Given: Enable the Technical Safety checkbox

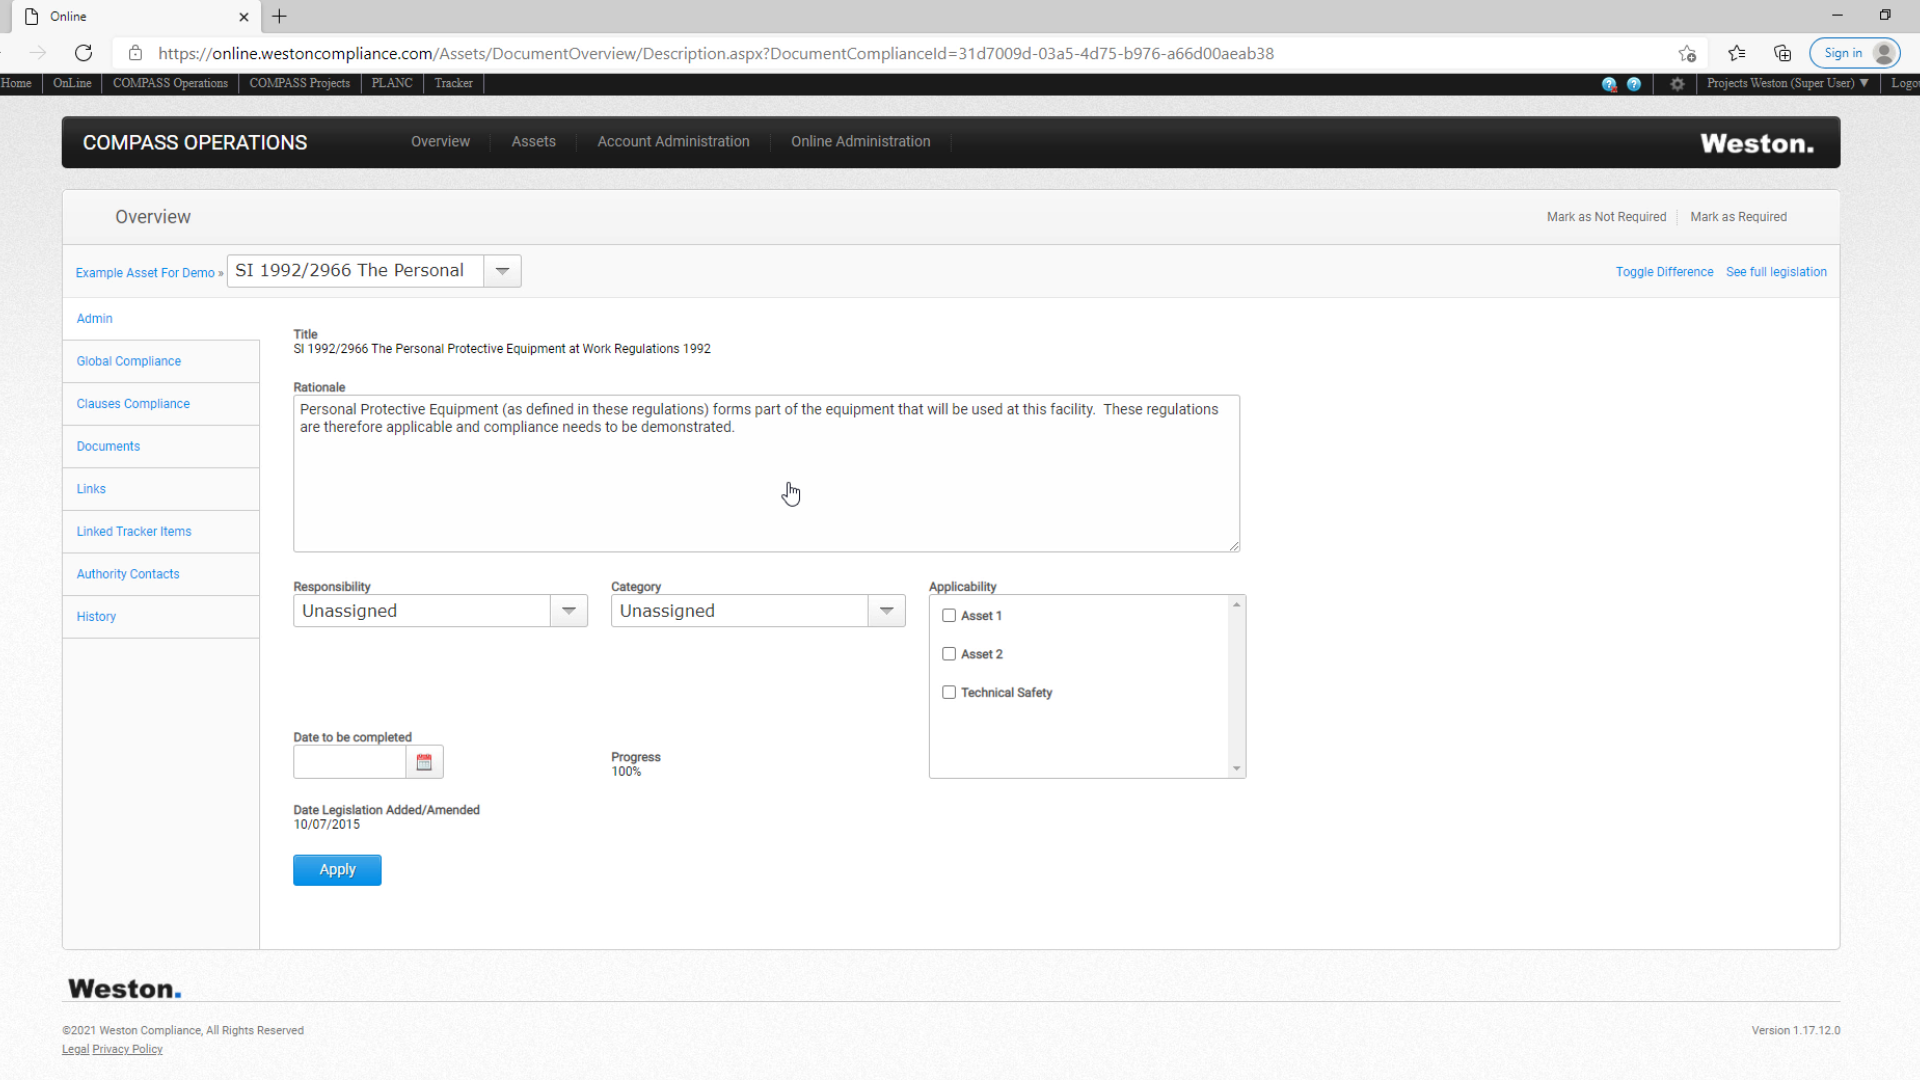Looking at the screenshot, I should pos(949,692).
